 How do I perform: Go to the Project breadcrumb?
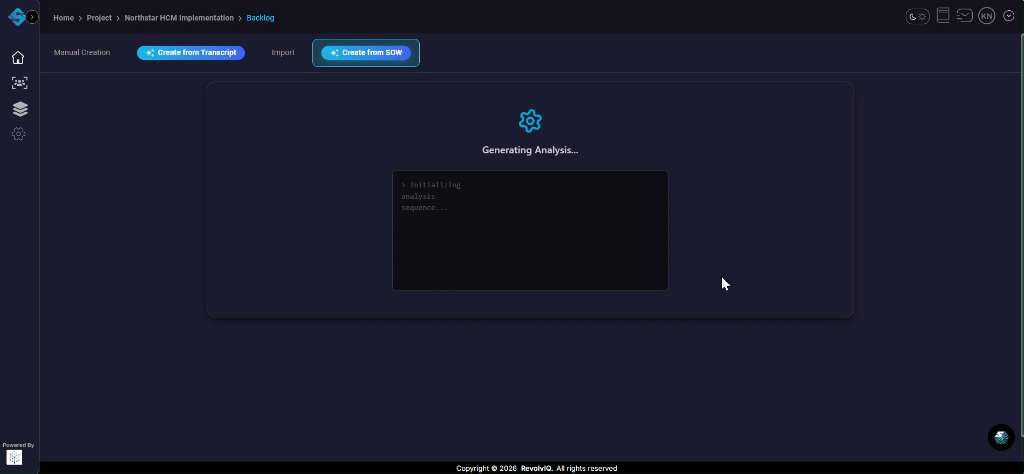click(99, 18)
